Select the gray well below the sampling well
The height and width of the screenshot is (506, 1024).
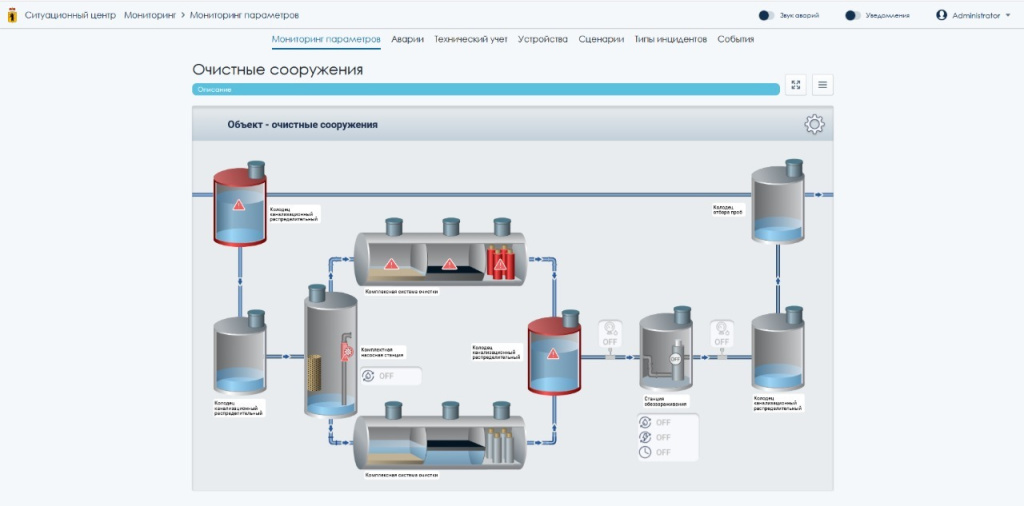tap(777, 349)
